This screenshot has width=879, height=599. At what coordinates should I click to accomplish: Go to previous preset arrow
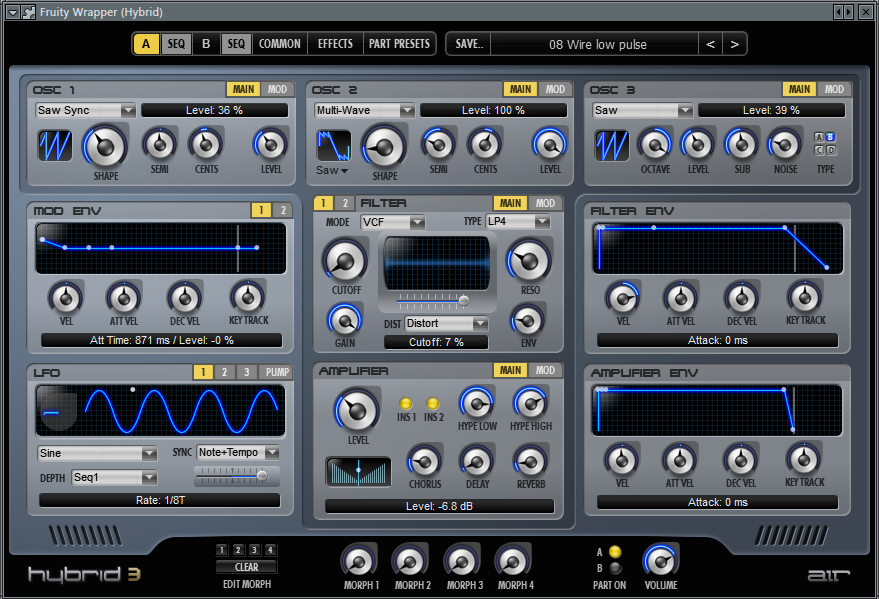tap(710, 44)
